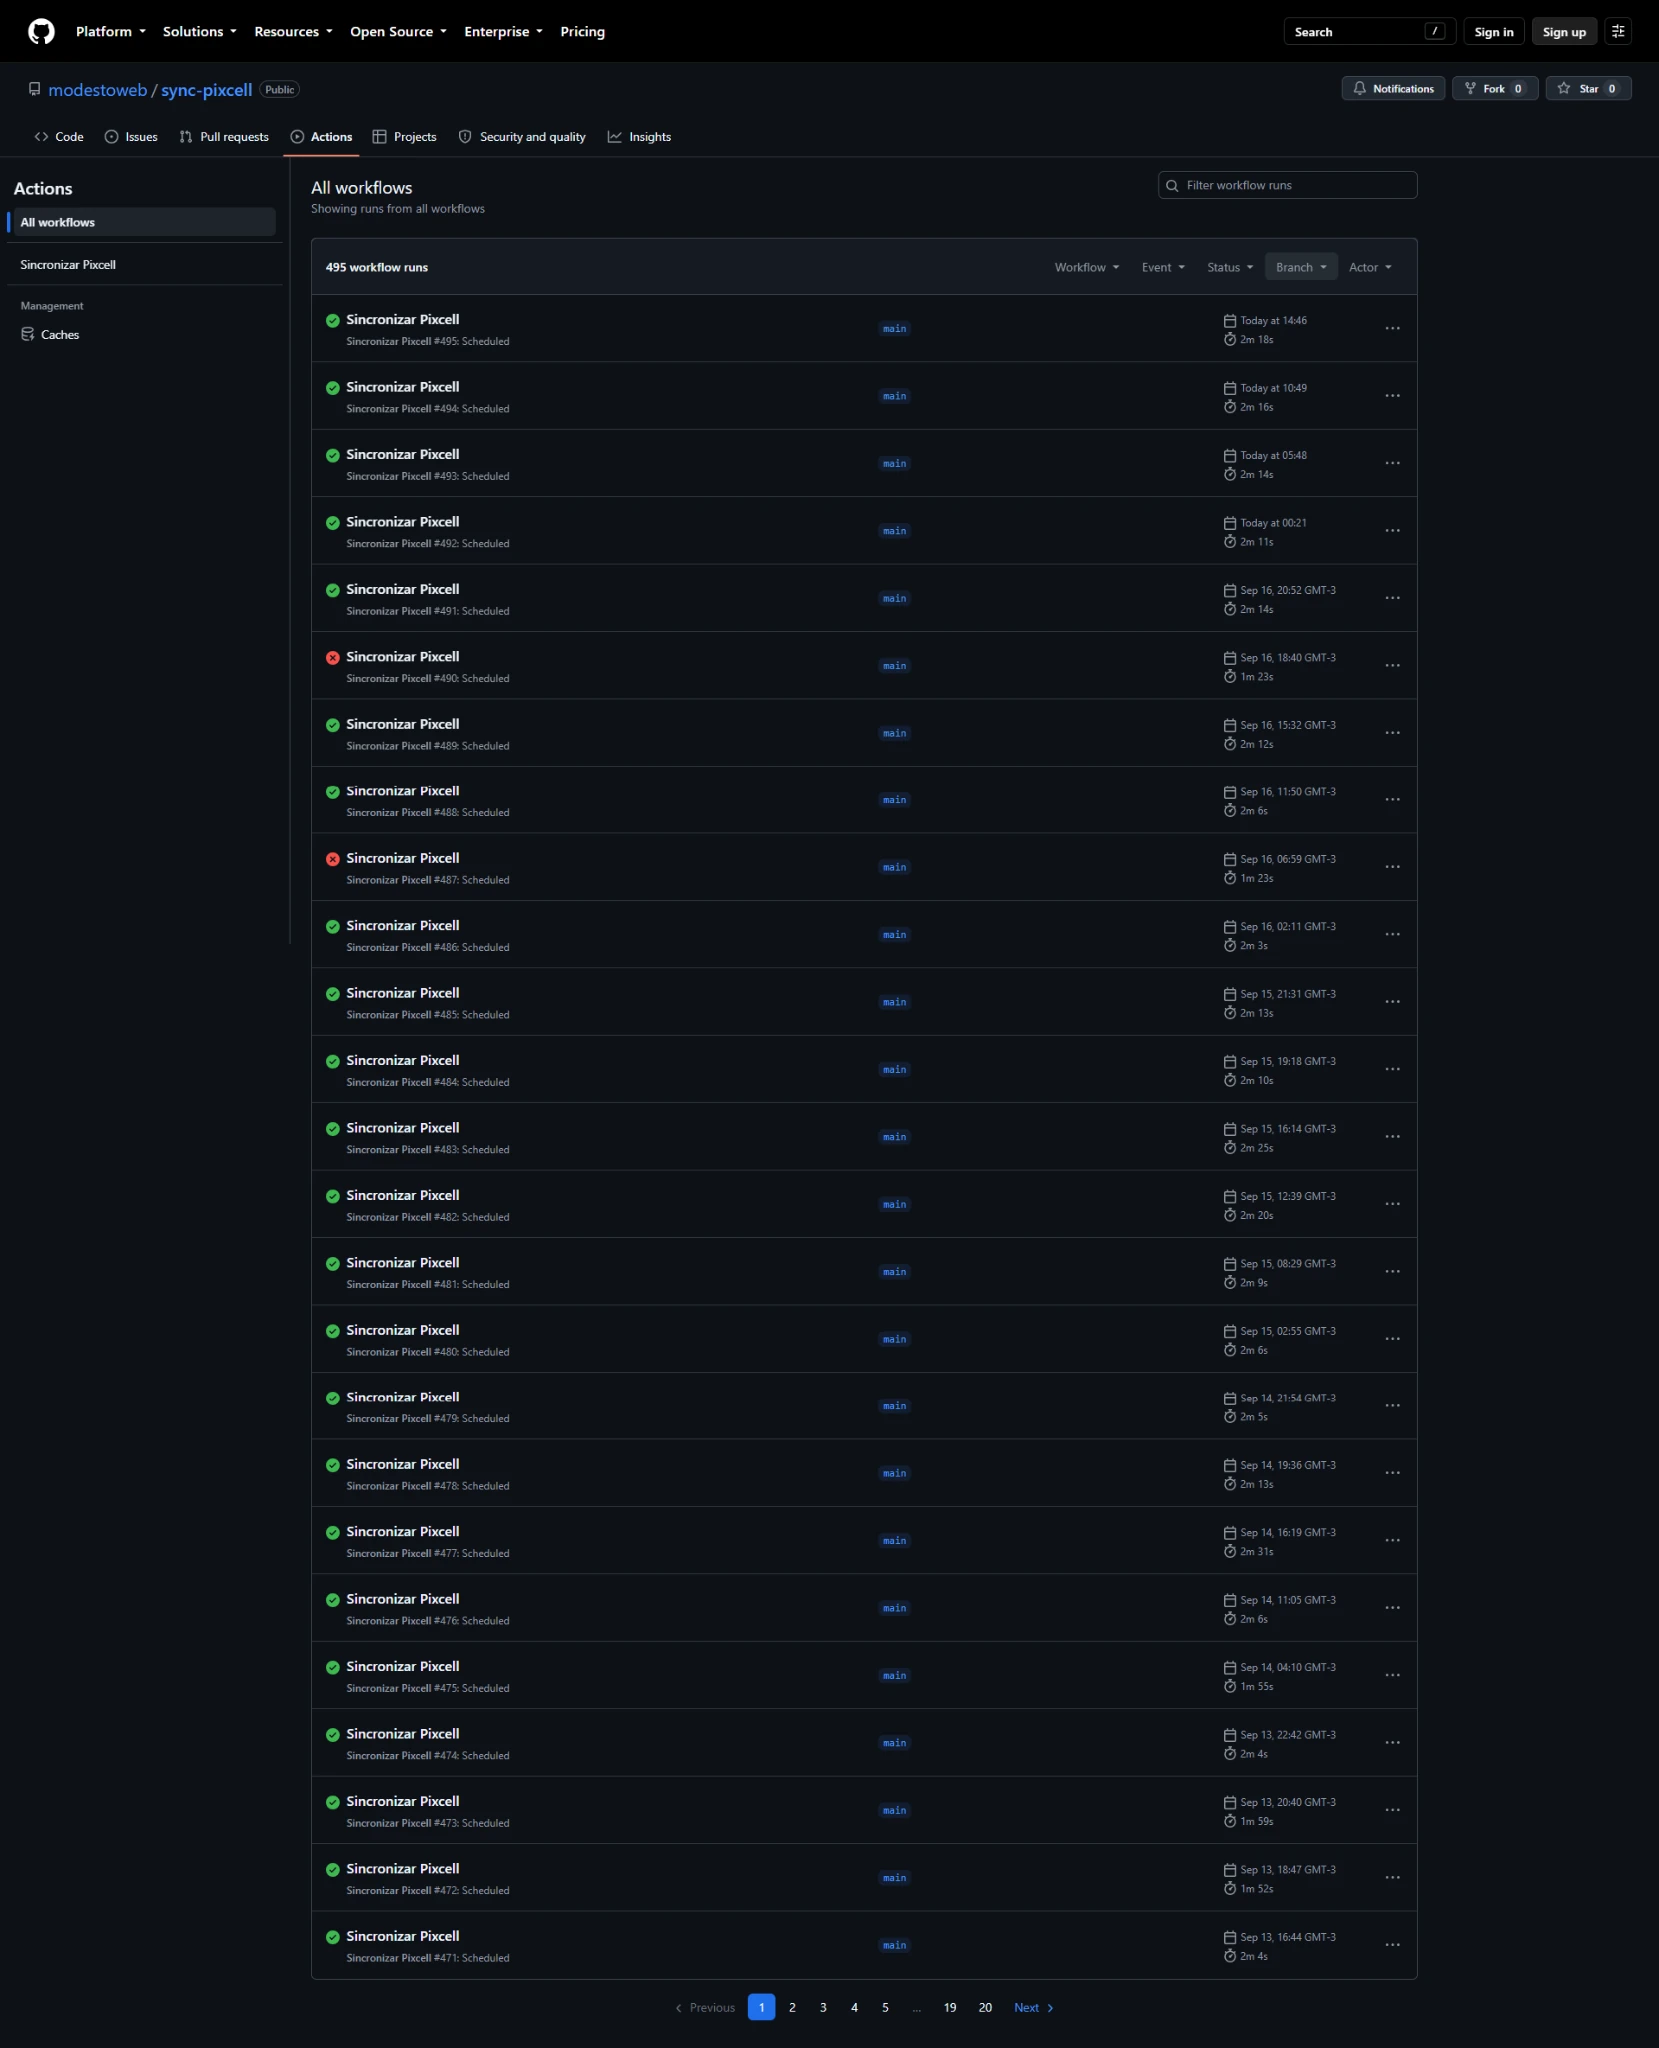
Task: Open the three-dot menu for run #493
Action: (x=1392, y=463)
